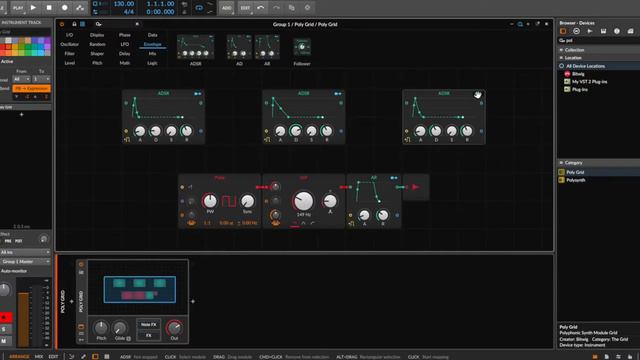Click the redo arrow in the toolbar
Screen dimensions: 640x360
tap(276, 7)
